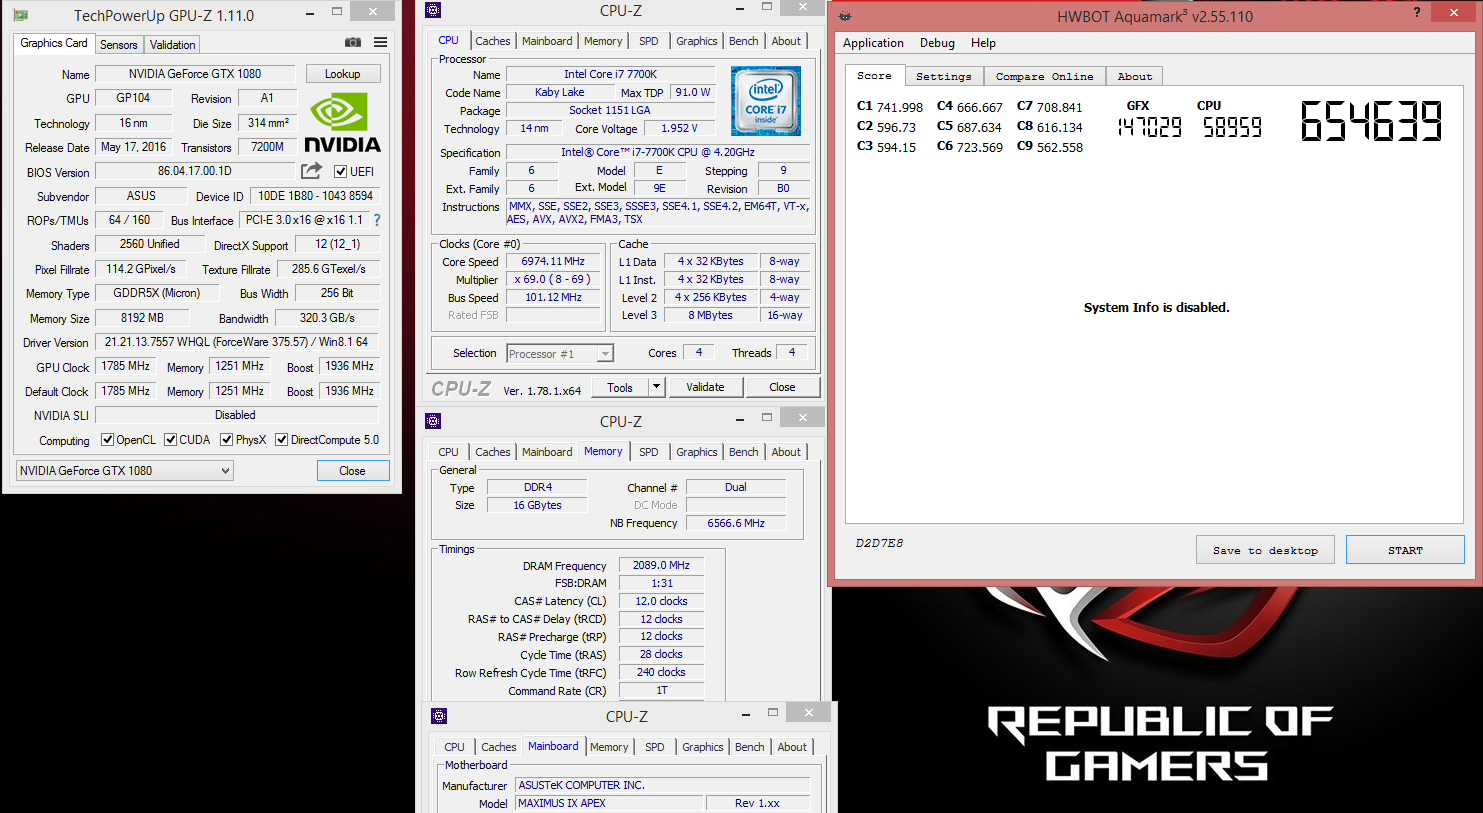Image resolution: width=1483 pixels, height=813 pixels.
Task: Click the NVIDIA logo in GPU-Z
Action: tap(342, 123)
